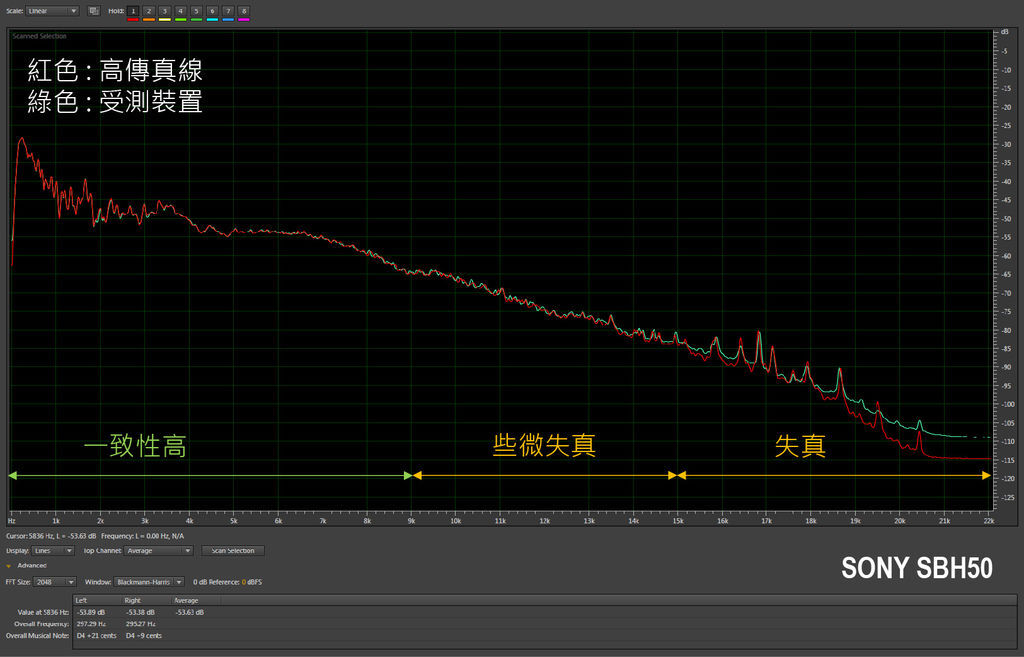Click the Average column header in table
Image resolution: width=1024 pixels, height=657 pixels.
tap(187, 600)
